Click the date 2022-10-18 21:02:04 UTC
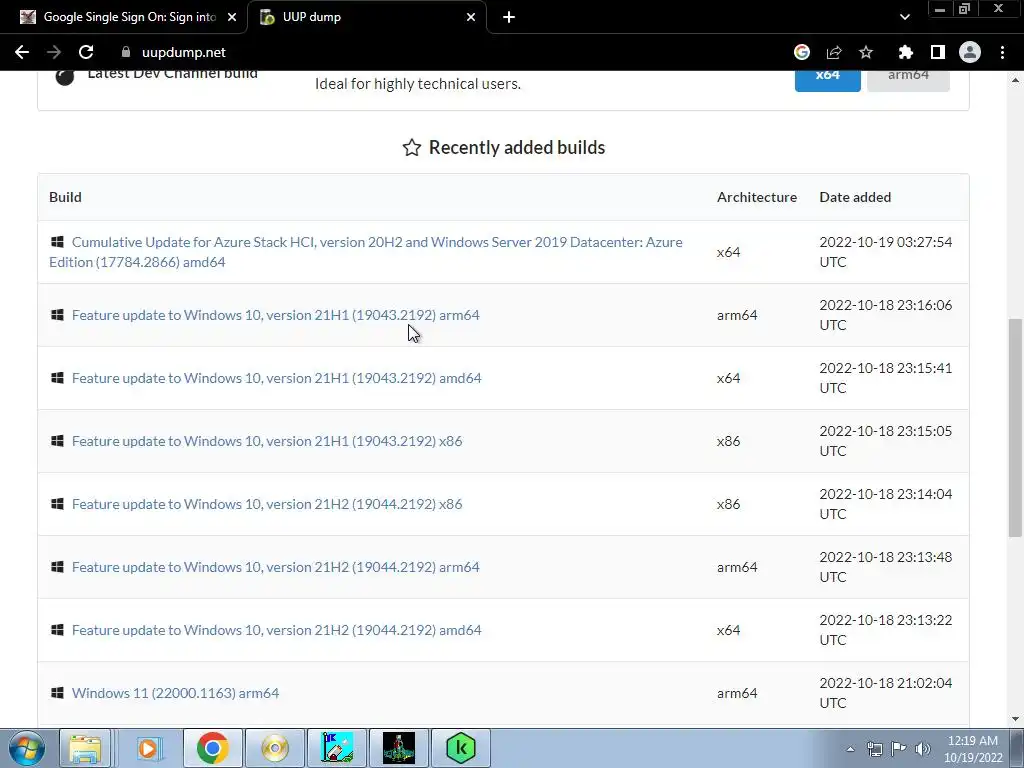The height and width of the screenshot is (768, 1024). click(x=886, y=693)
